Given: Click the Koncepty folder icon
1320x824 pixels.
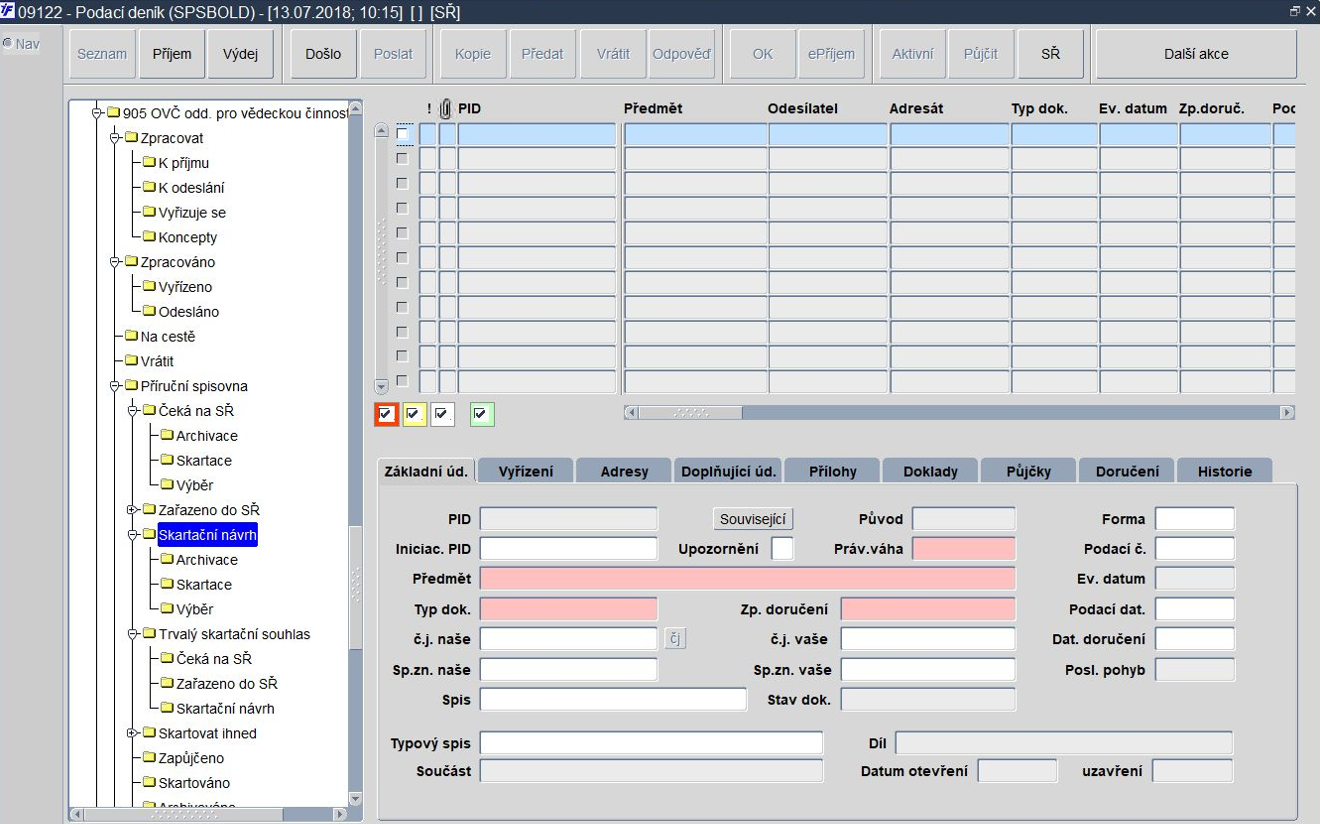Looking at the screenshot, I should pyautogui.click(x=149, y=237).
